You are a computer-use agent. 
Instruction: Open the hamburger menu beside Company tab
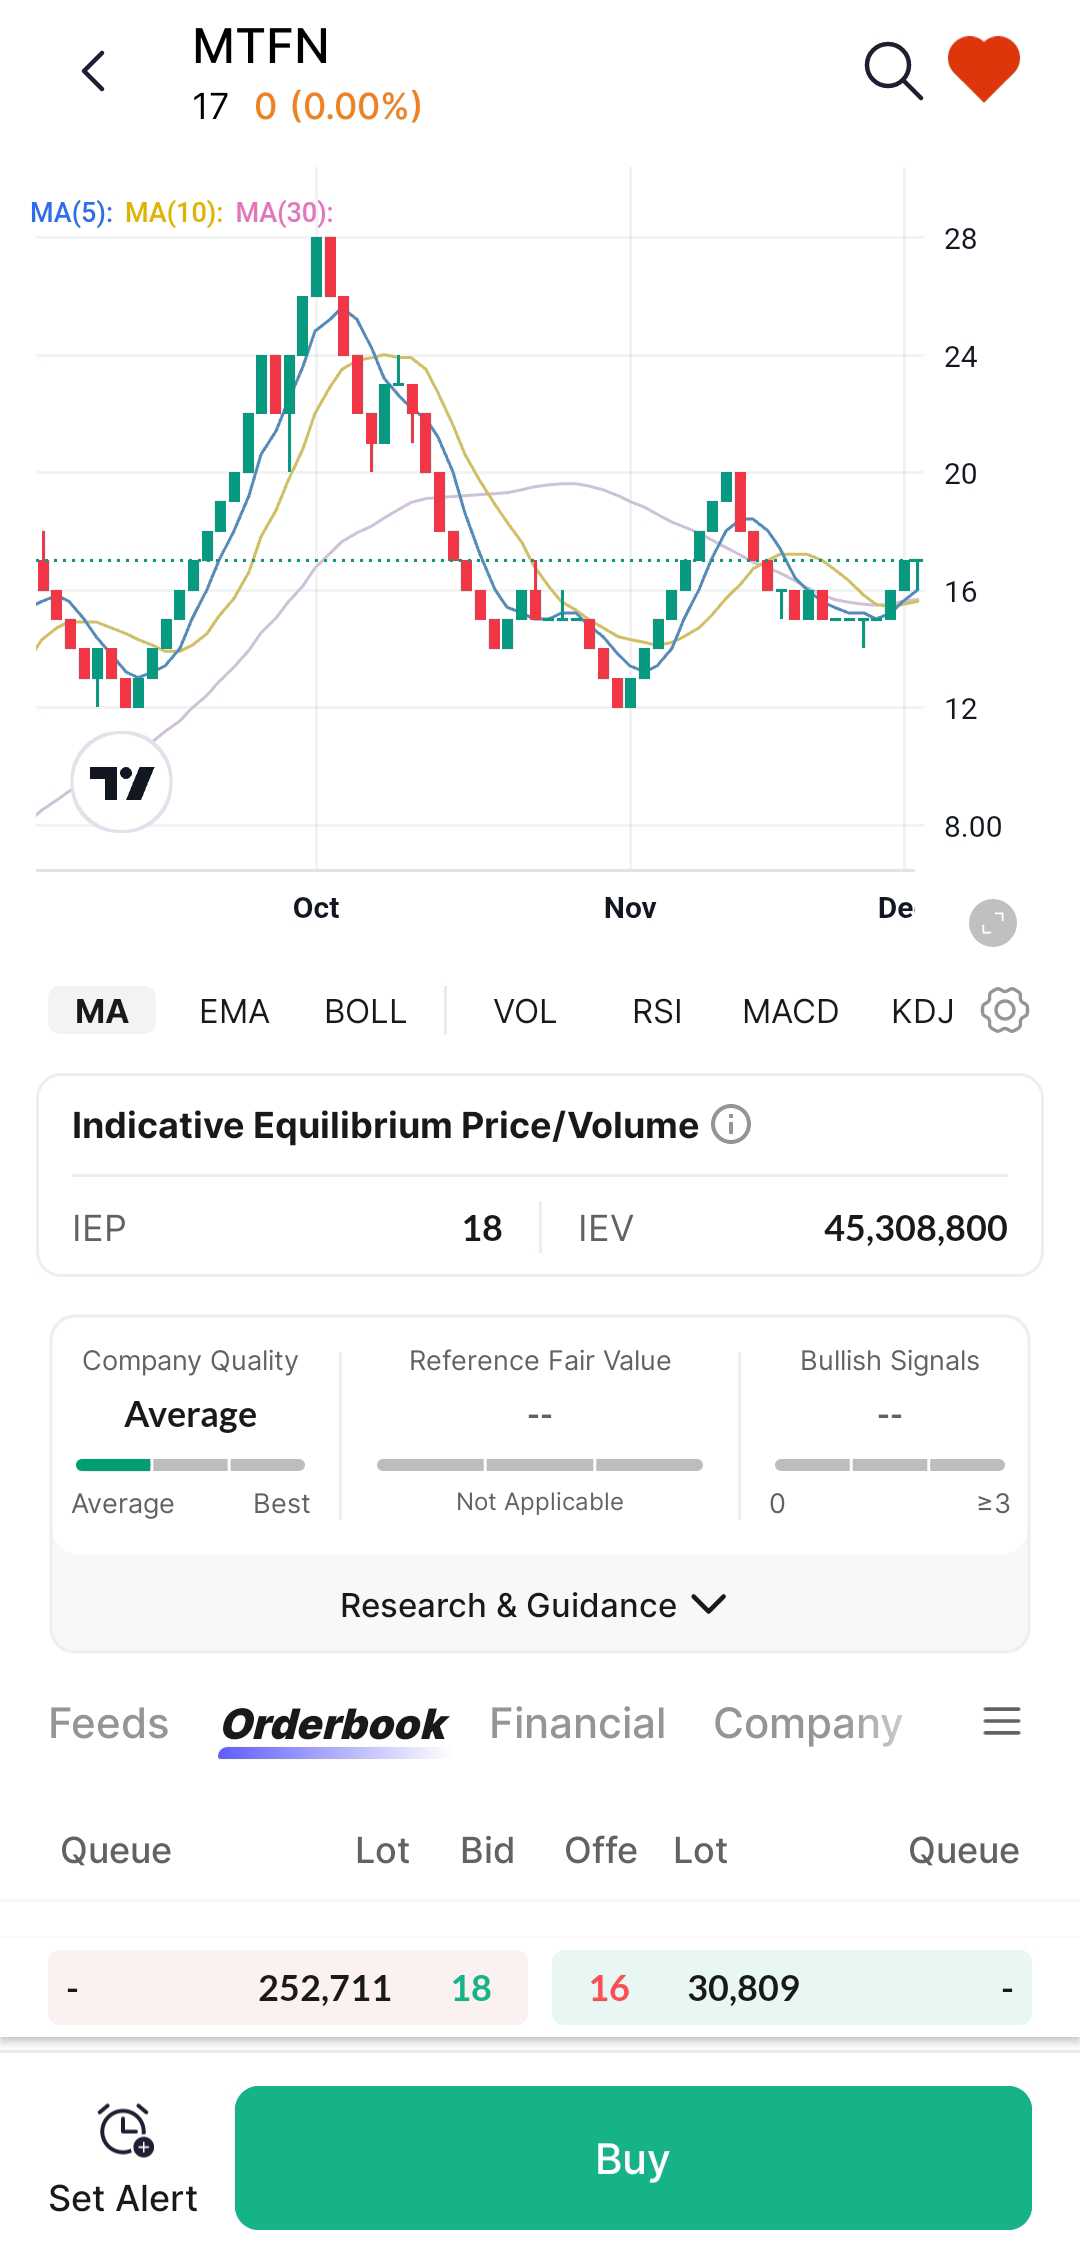tap(1001, 1722)
